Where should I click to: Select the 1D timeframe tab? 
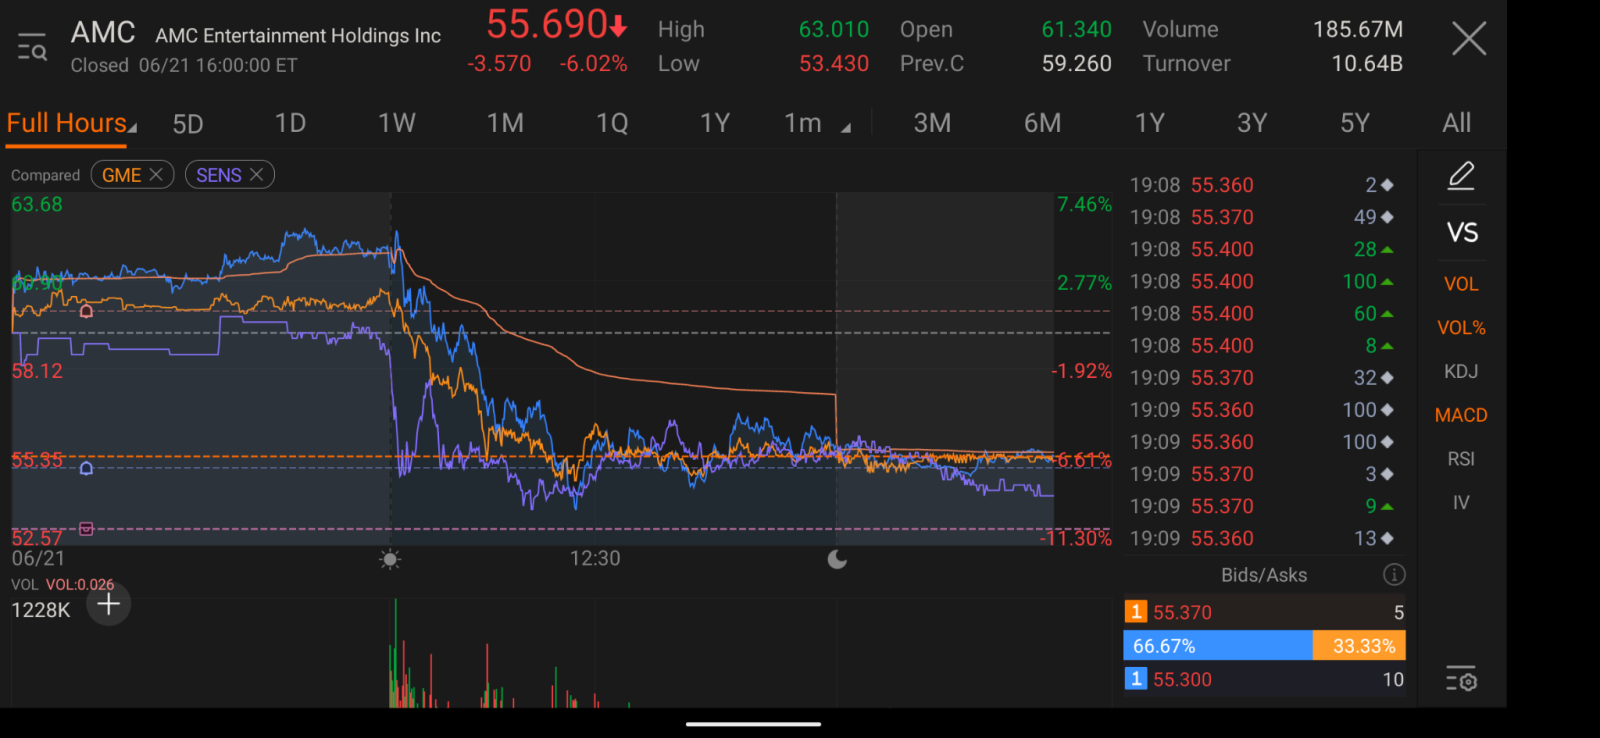pyautogui.click(x=290, y=124)
